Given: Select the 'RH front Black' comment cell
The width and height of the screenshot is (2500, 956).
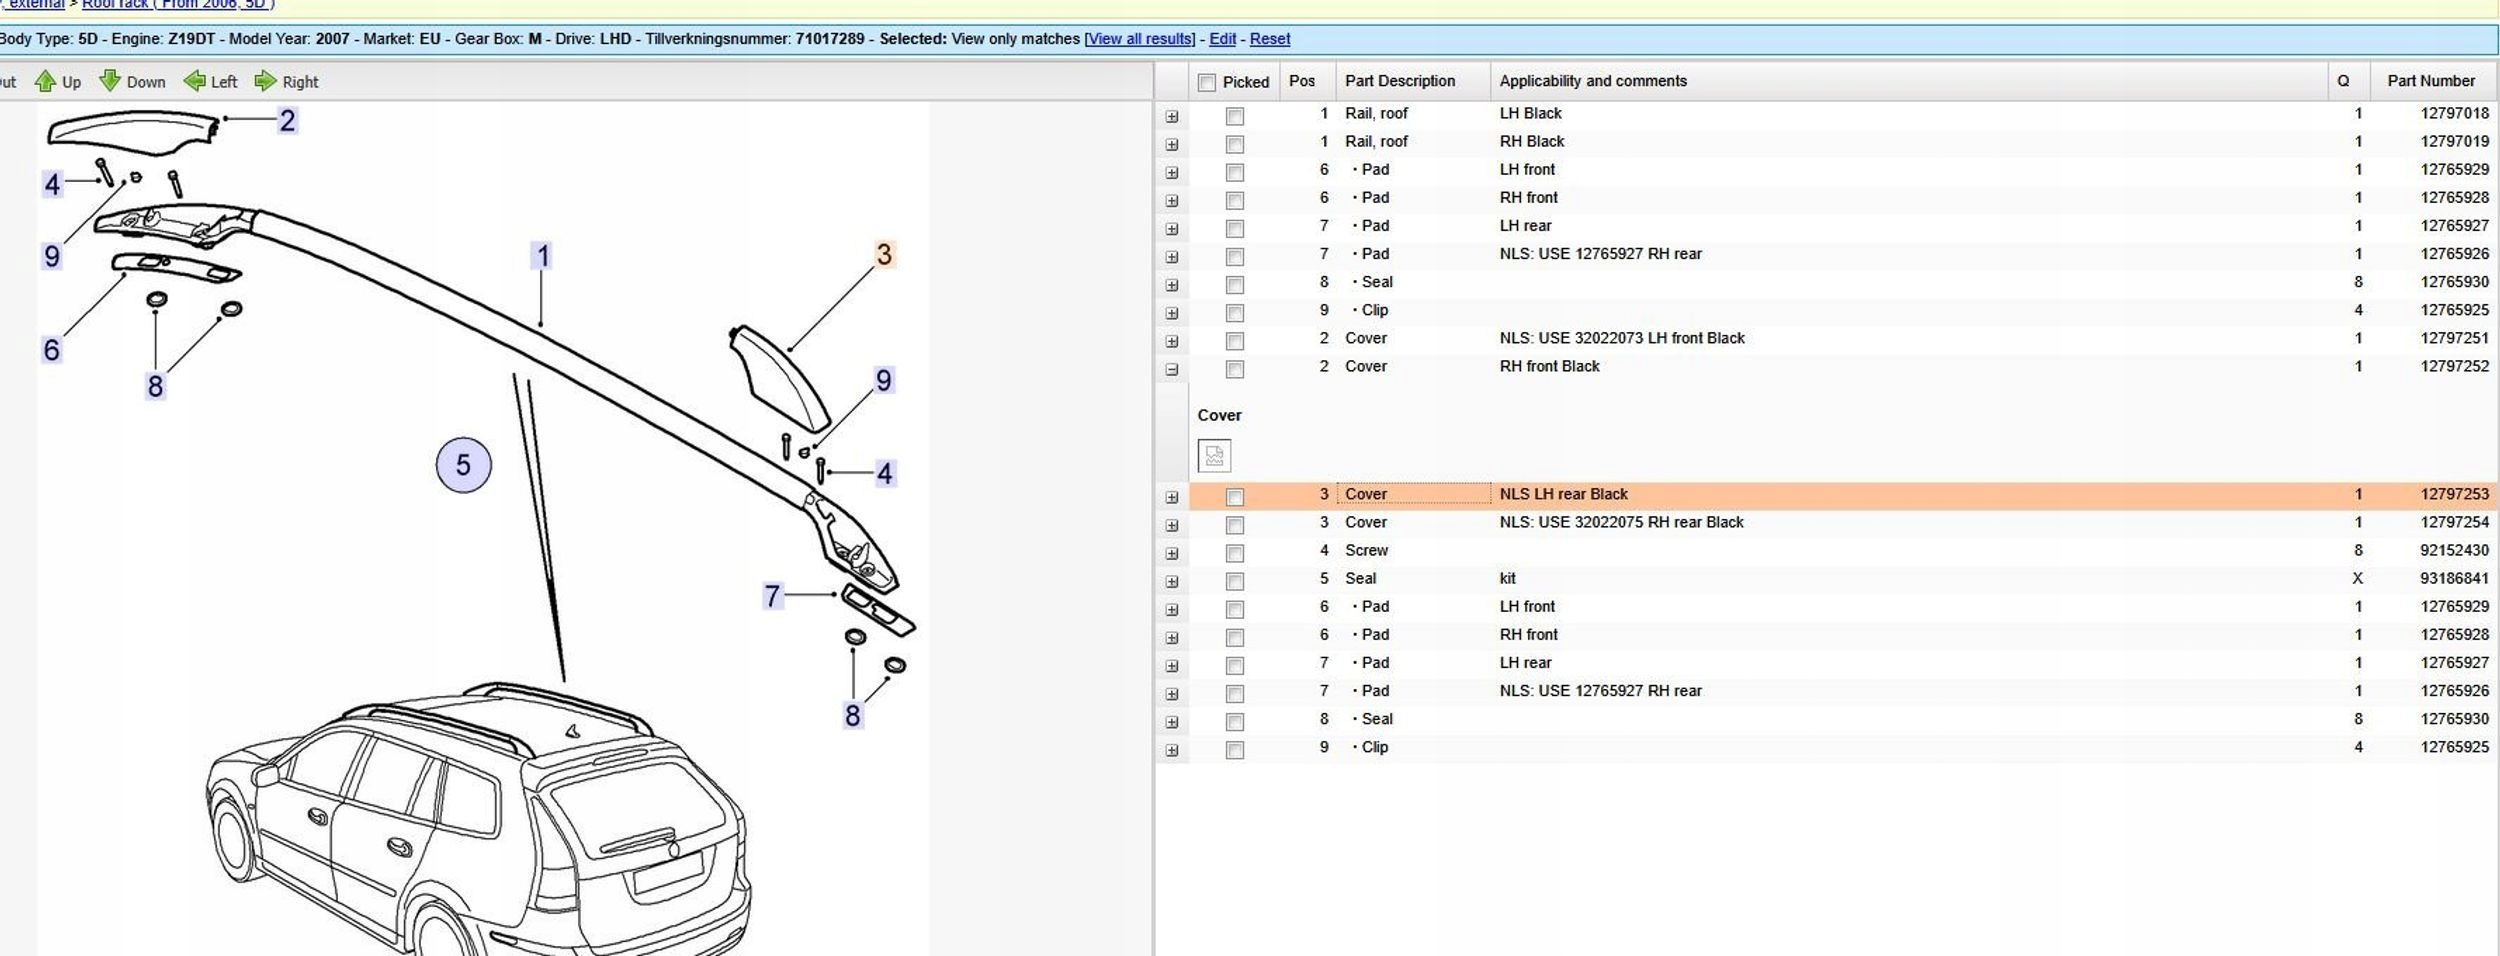Looking at the screenshot, I should [x=1549, y=367].
